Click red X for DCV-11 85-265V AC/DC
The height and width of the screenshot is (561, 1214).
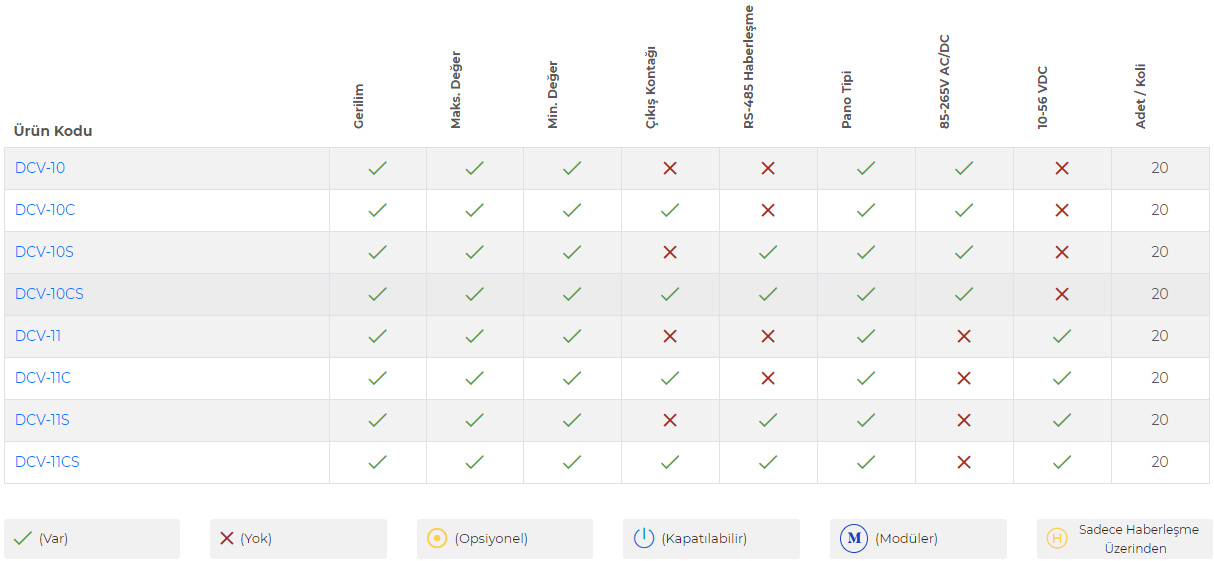point(964,336)
